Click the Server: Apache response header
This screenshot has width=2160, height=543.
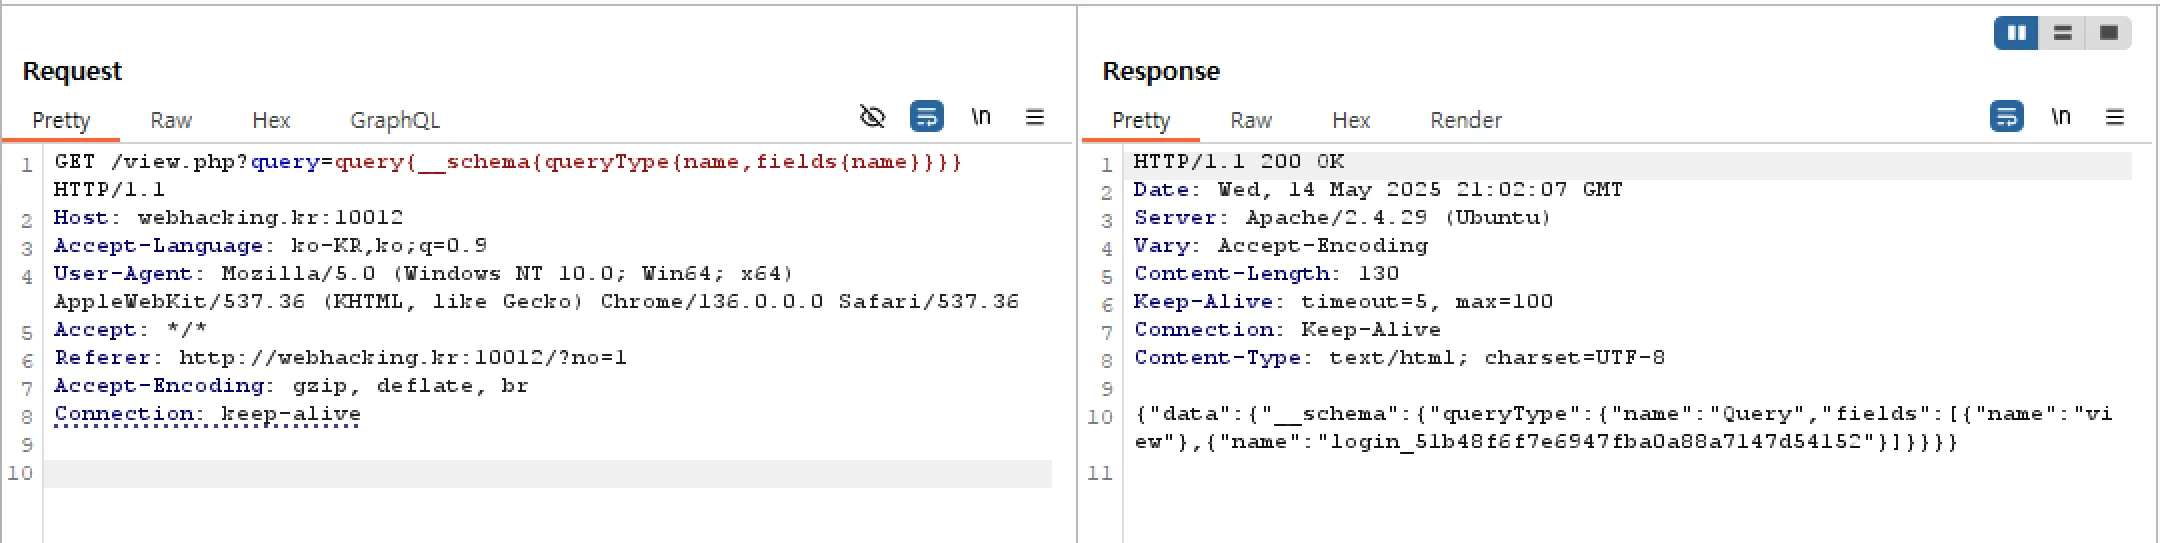(x=1342, y=218)
